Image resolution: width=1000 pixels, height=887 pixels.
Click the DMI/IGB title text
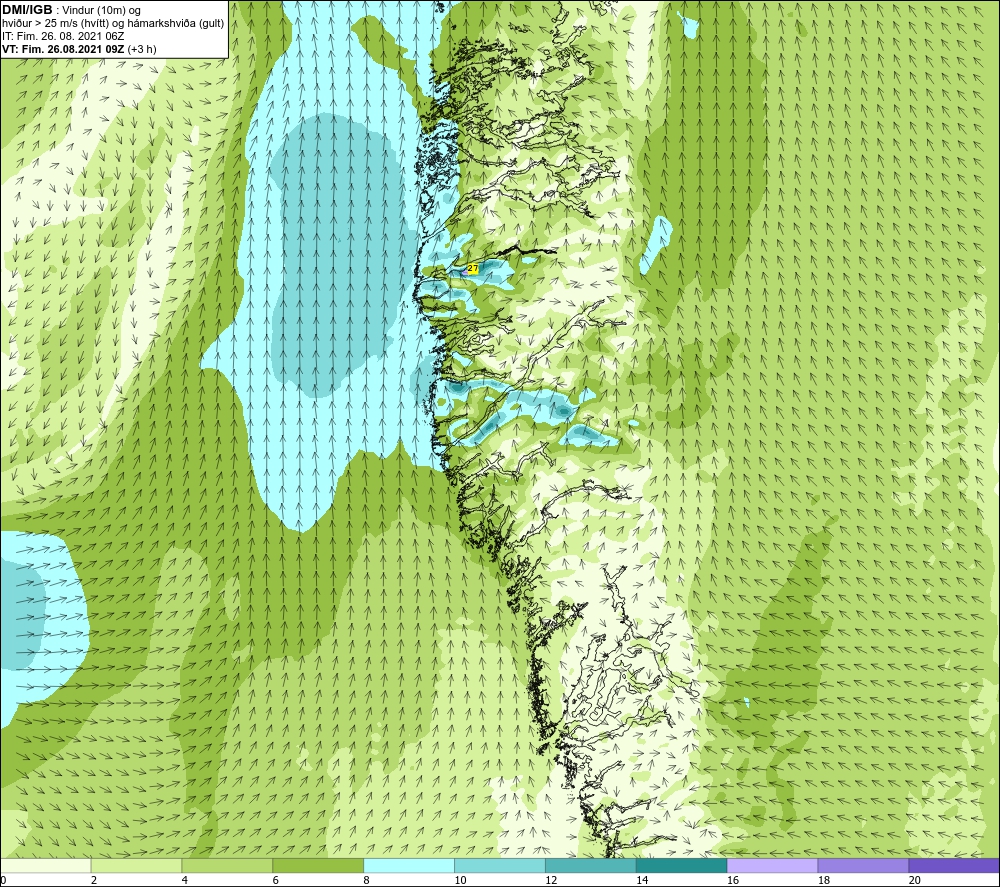[27, 10]
